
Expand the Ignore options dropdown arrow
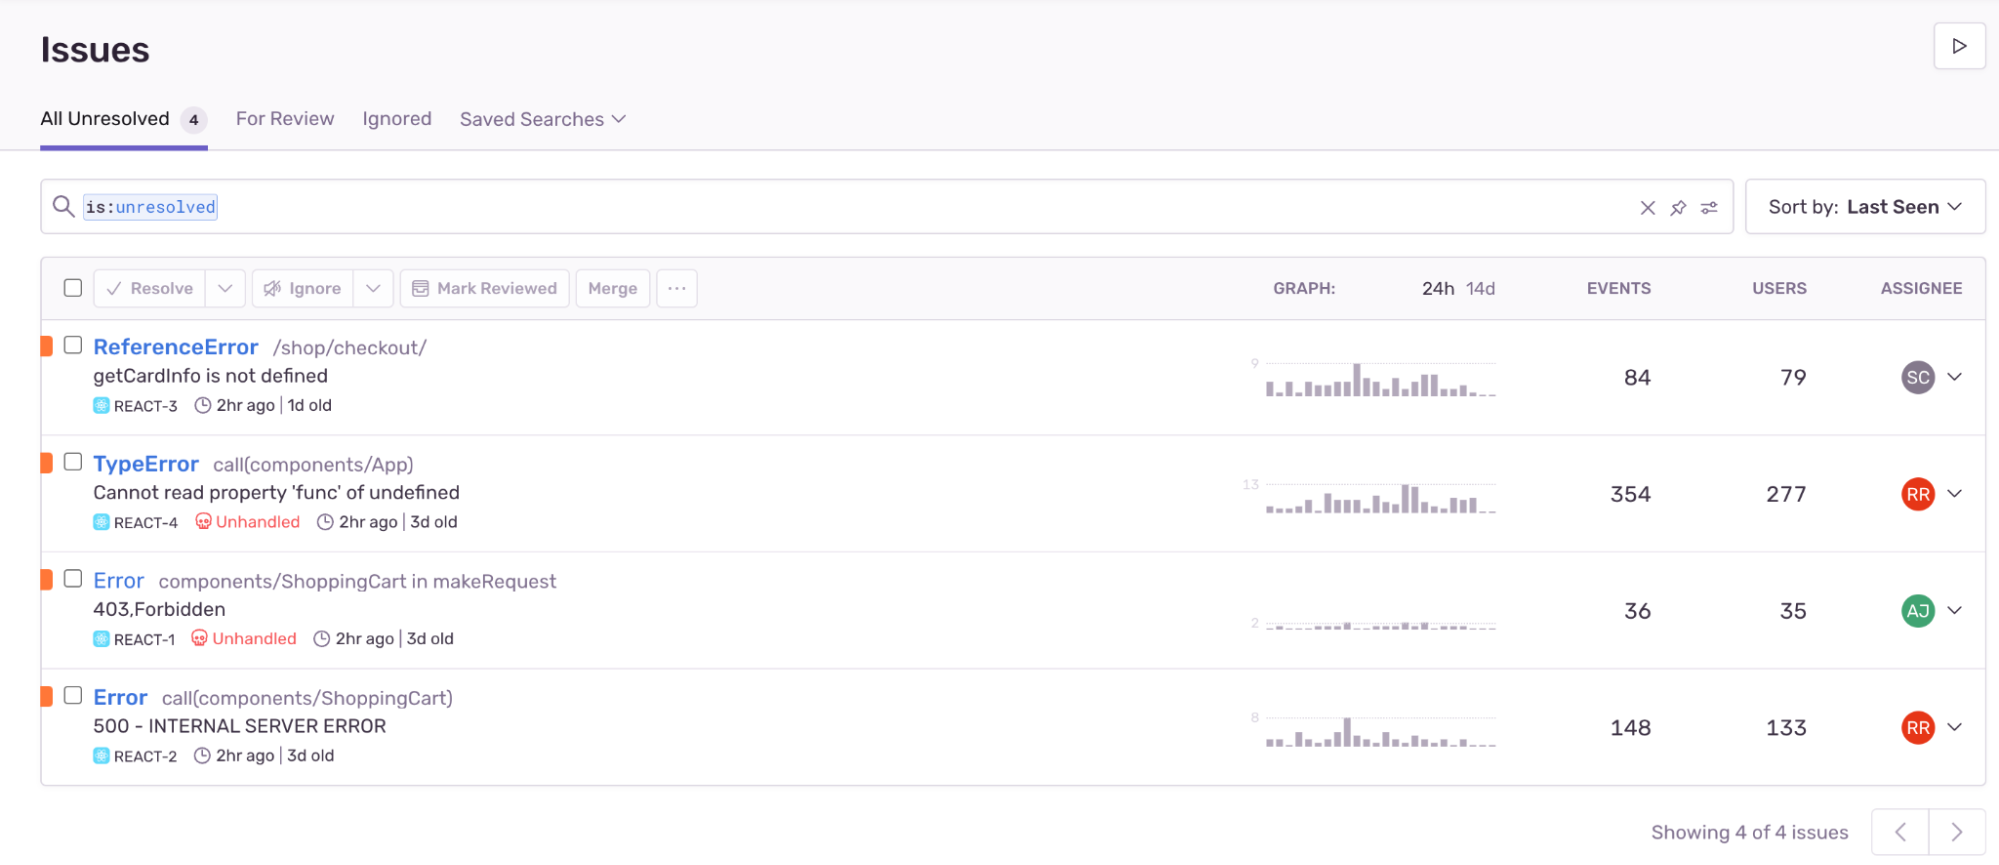(373, 288)
